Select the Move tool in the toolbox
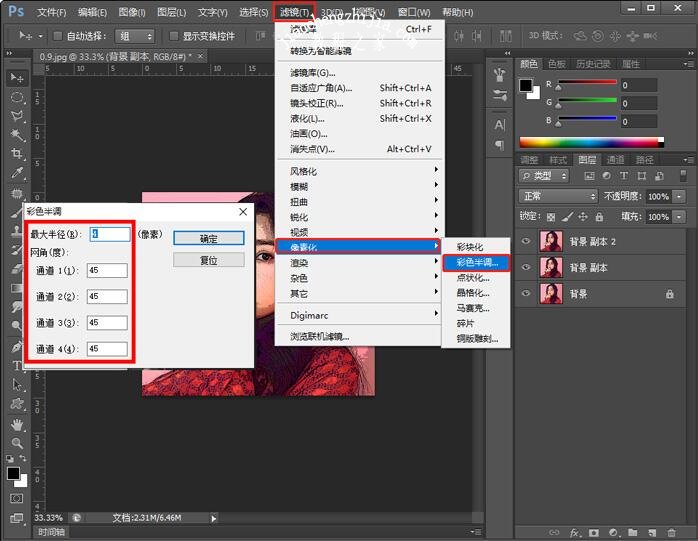The image size is (698, 541). pos(17,77)
